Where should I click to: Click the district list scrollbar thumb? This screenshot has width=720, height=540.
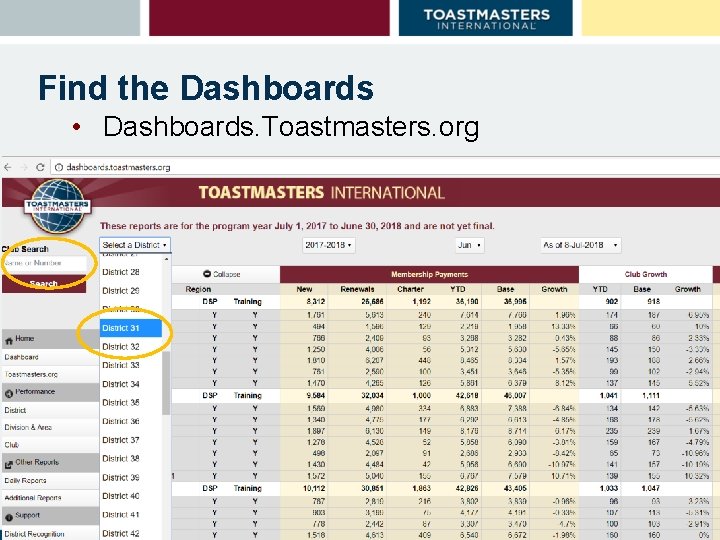click(166, 383)
